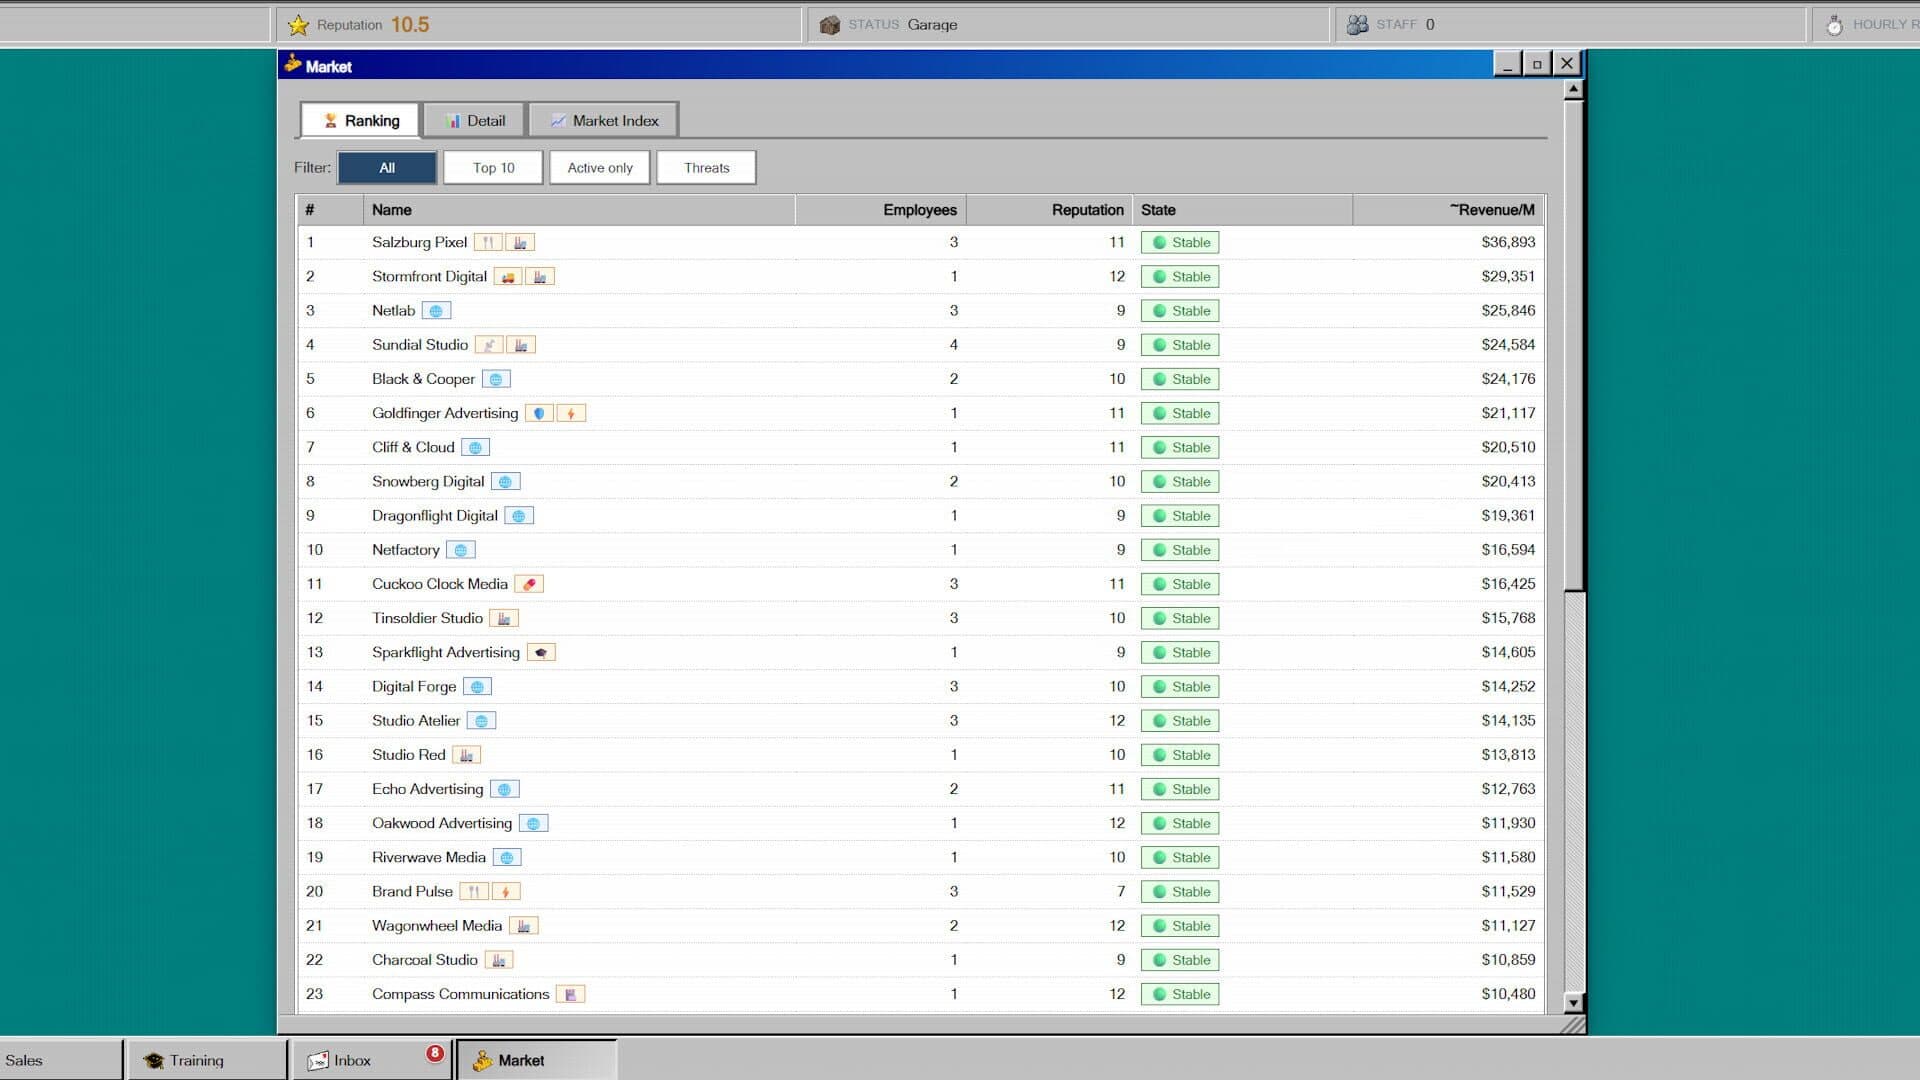The width and height of the screenshot is (1920, 1080).
Task: Click the Inbox notification badge showing 8
Action: pyautogui.click(x=435, y=1053)
